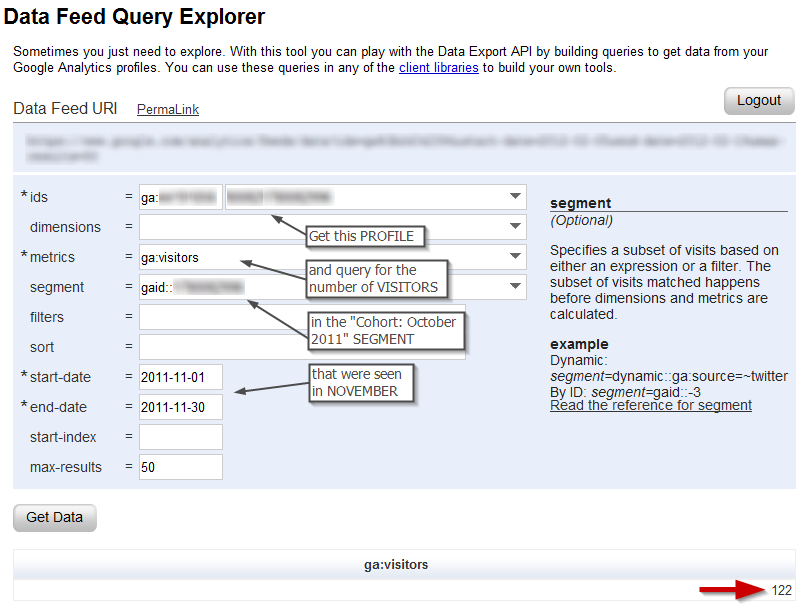Open 'Read the reference for segment' link

click(650, 405)
